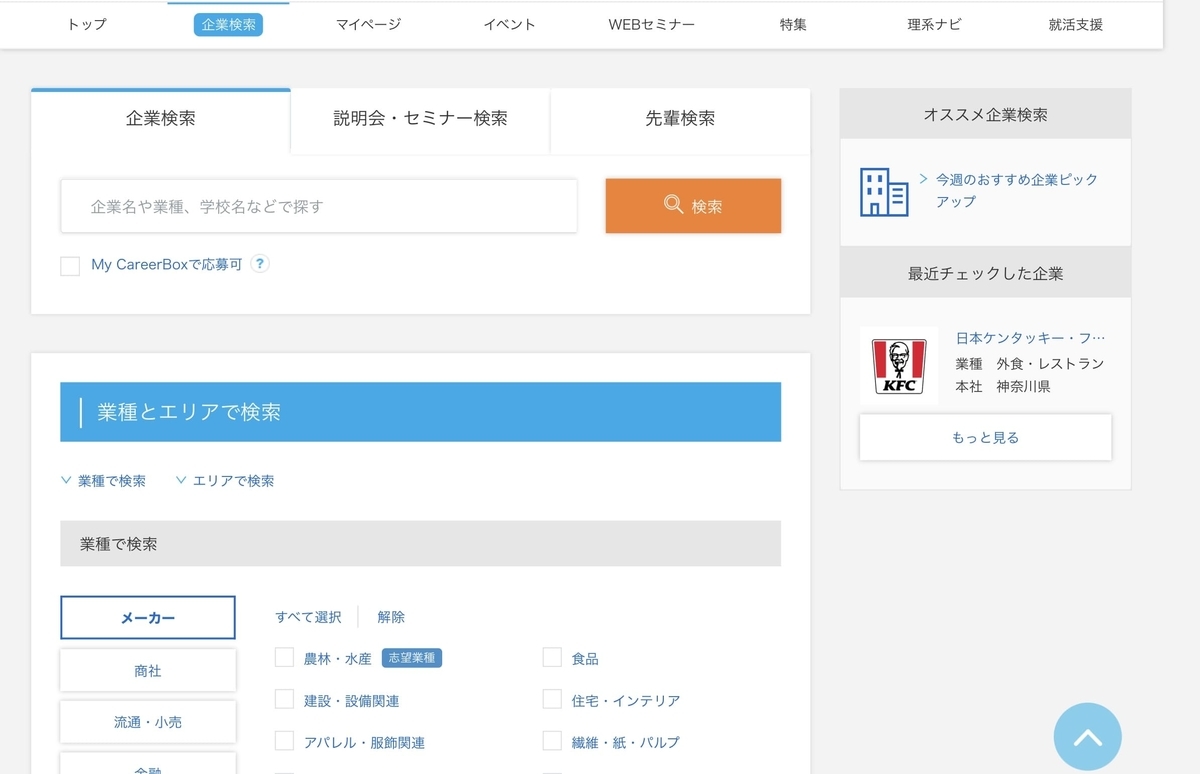This screenshot has width=1200, height=774.
Task: Click 解除 to clear selections
Action: click(x=391, y=617)
